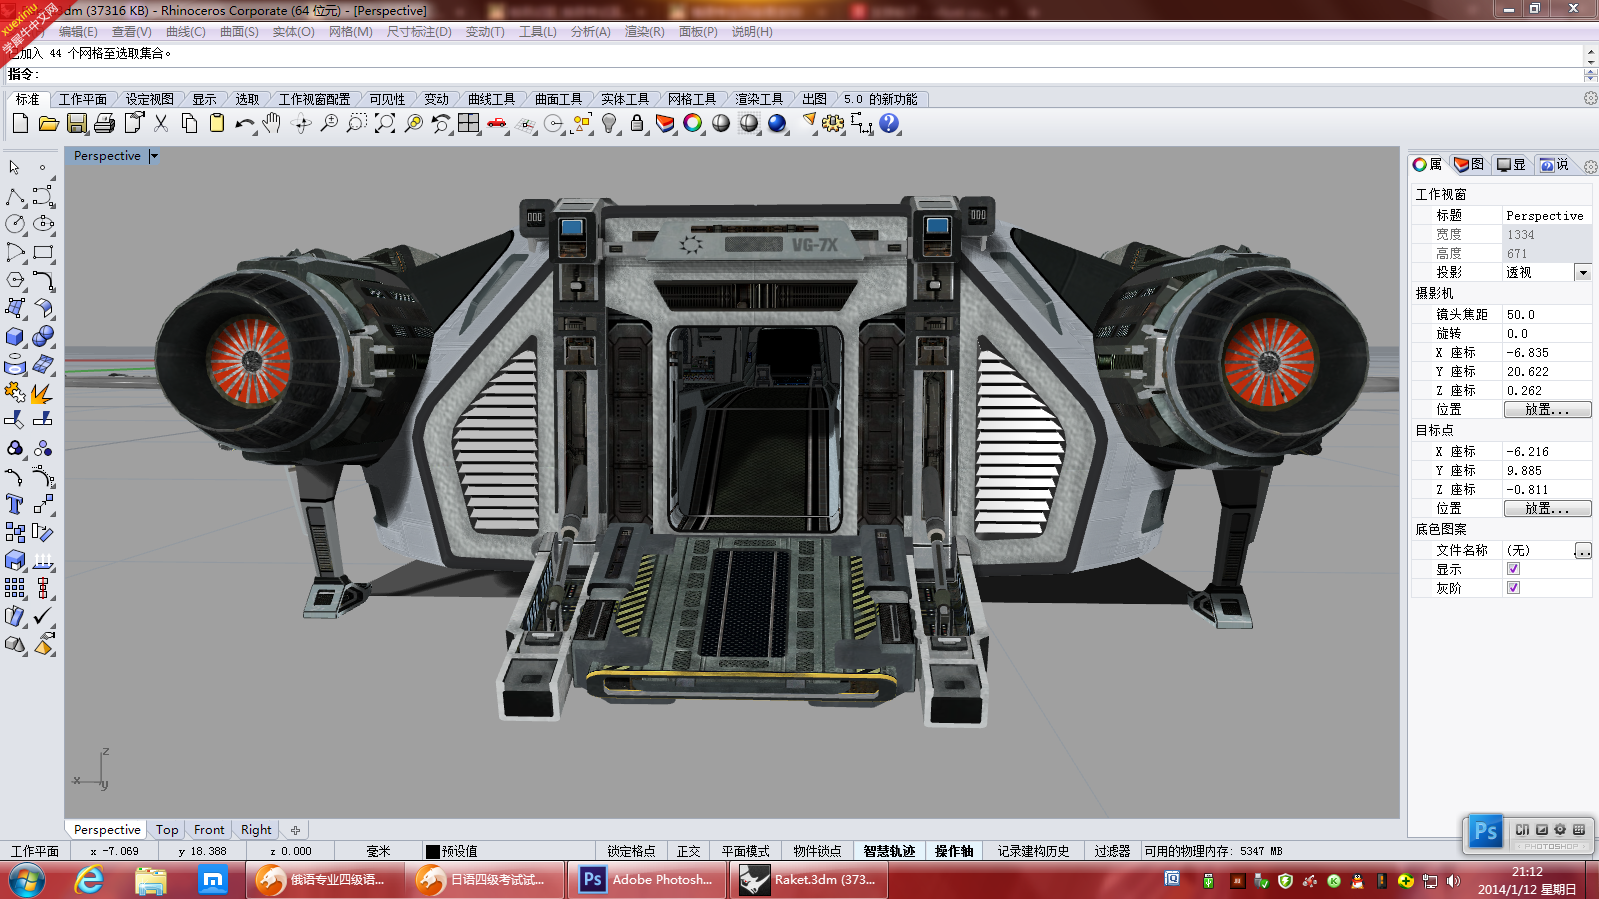The height and width of the screenshot is (899, 1599).
Task: Copy objects to the clipboard
Action: (x=189, y=123)
